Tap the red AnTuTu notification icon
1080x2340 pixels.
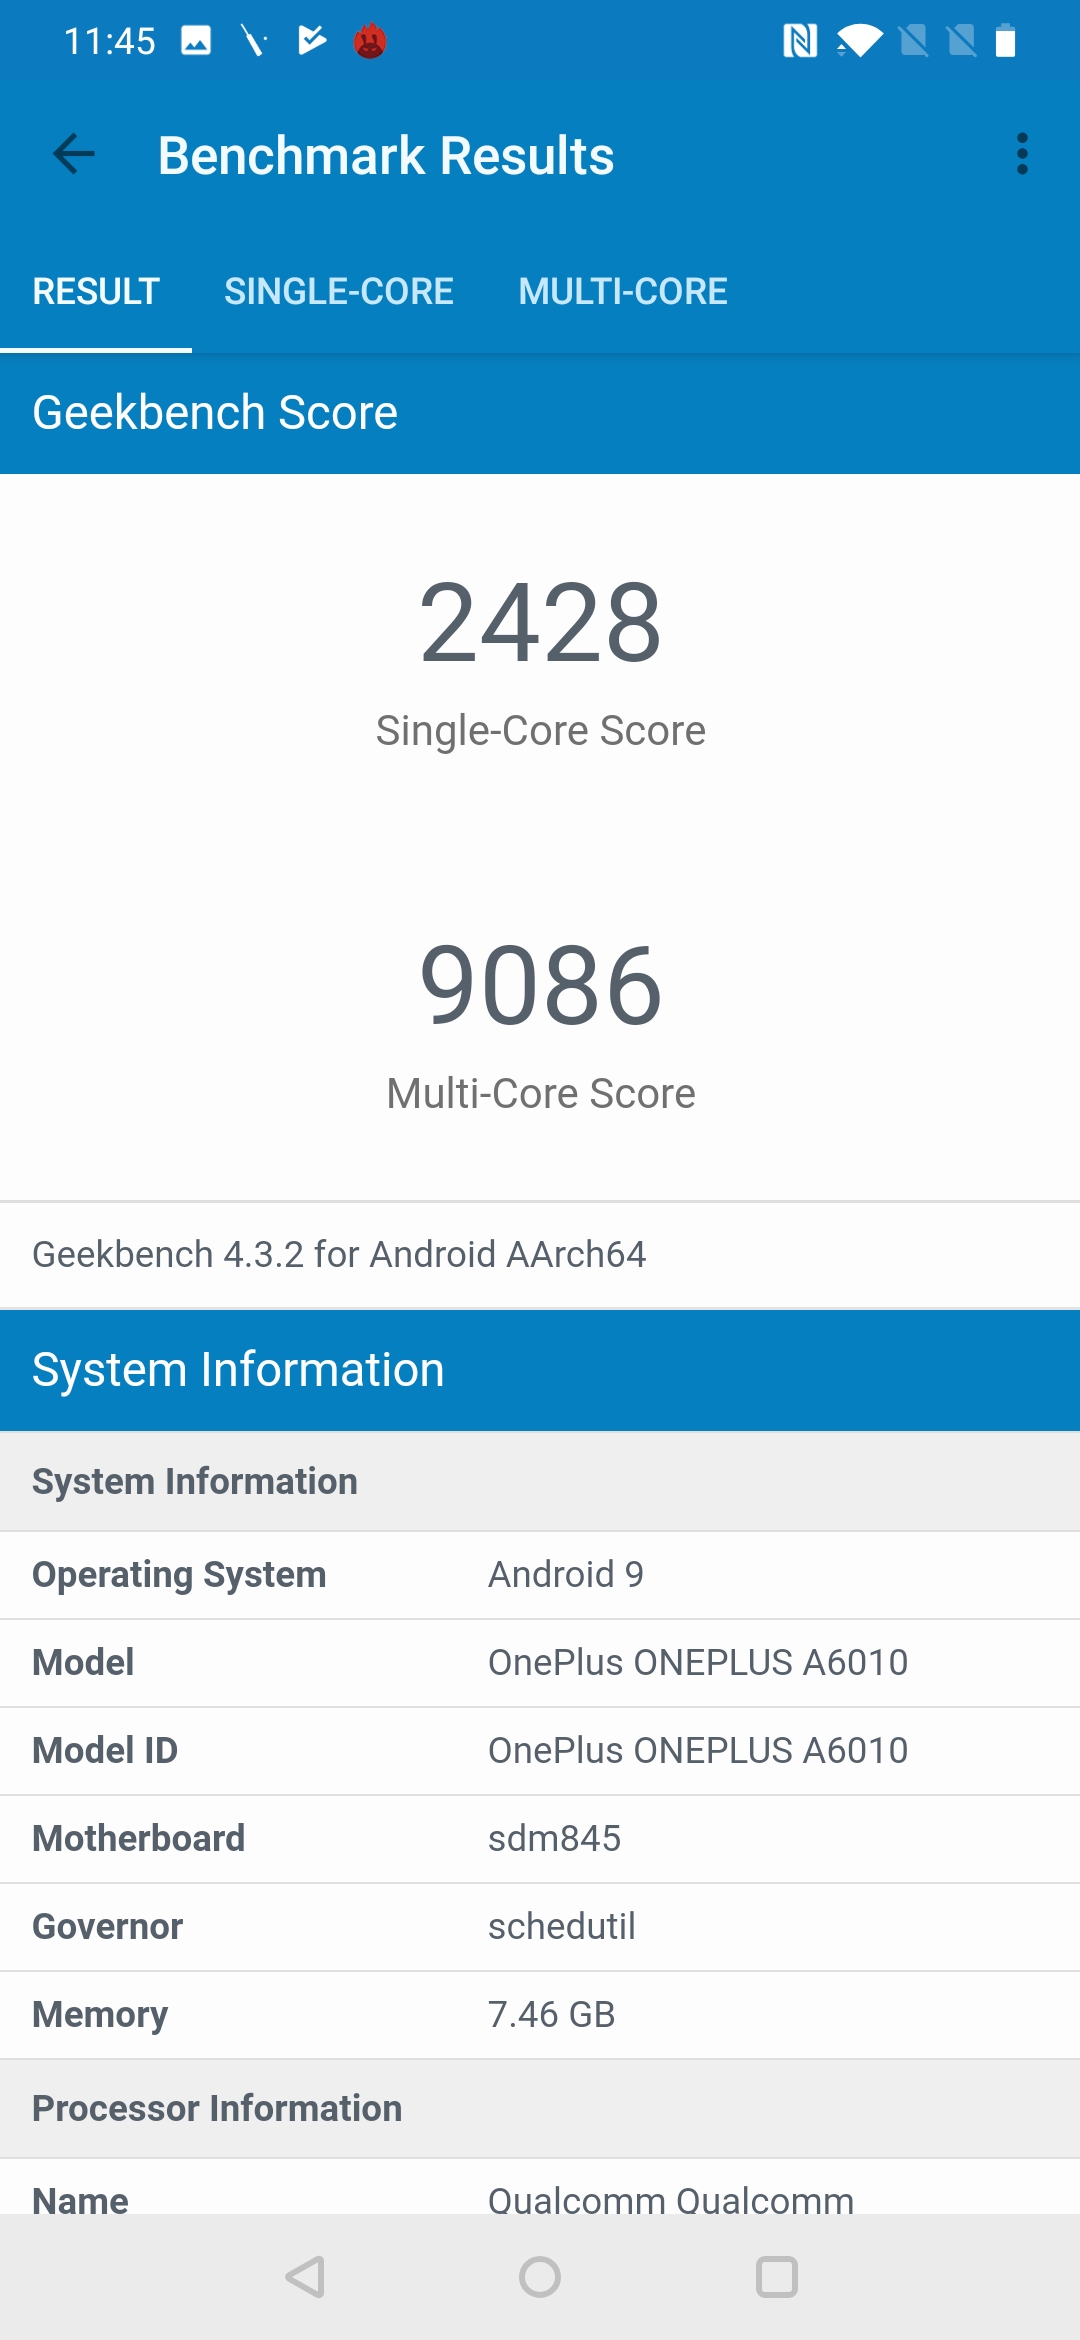[x=370, y=41]
